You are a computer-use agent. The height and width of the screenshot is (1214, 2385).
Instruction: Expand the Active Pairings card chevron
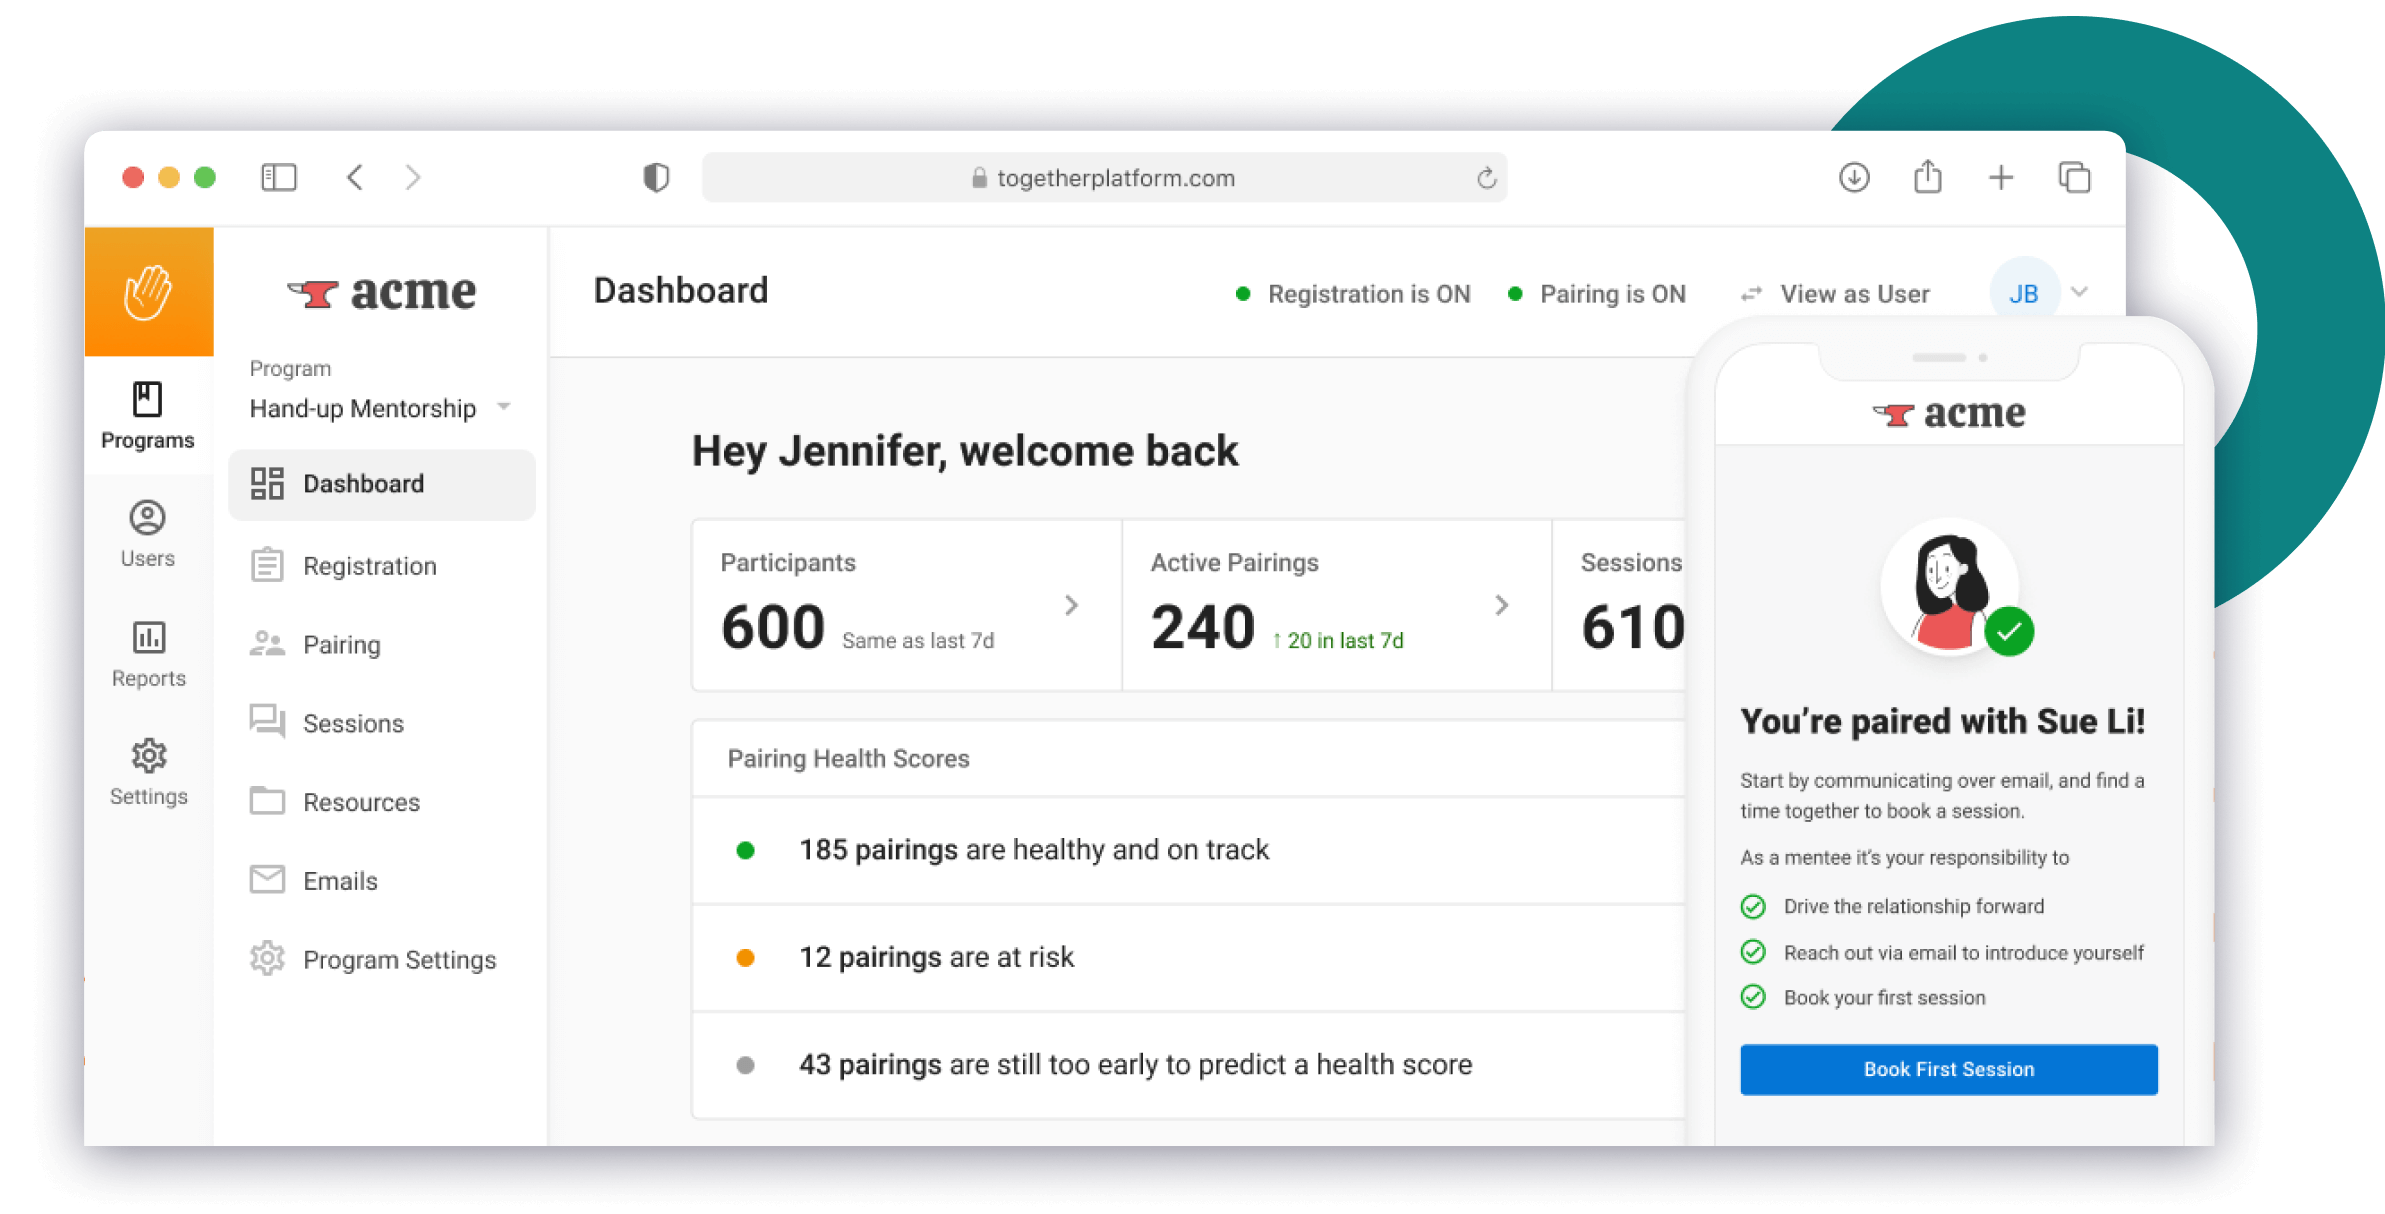pos(1501,605)
